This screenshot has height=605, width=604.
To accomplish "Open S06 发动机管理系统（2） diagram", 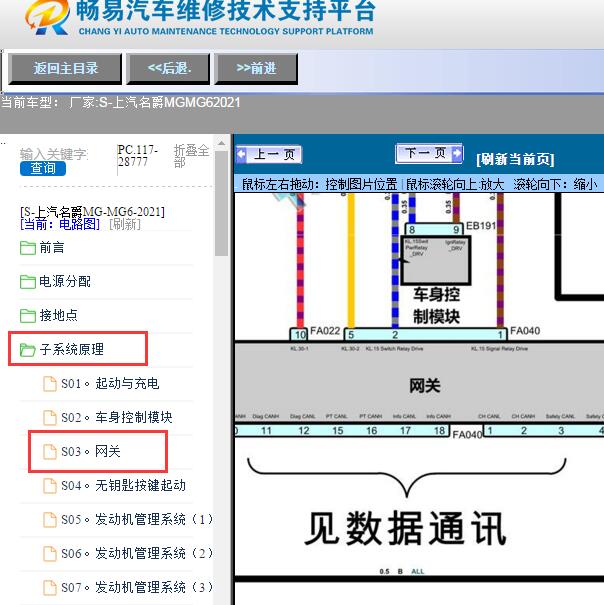I will click(x=137, y=553).
